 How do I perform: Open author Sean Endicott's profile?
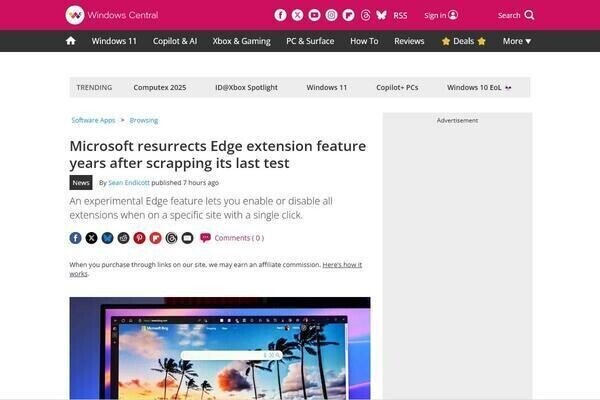[129, 183]
